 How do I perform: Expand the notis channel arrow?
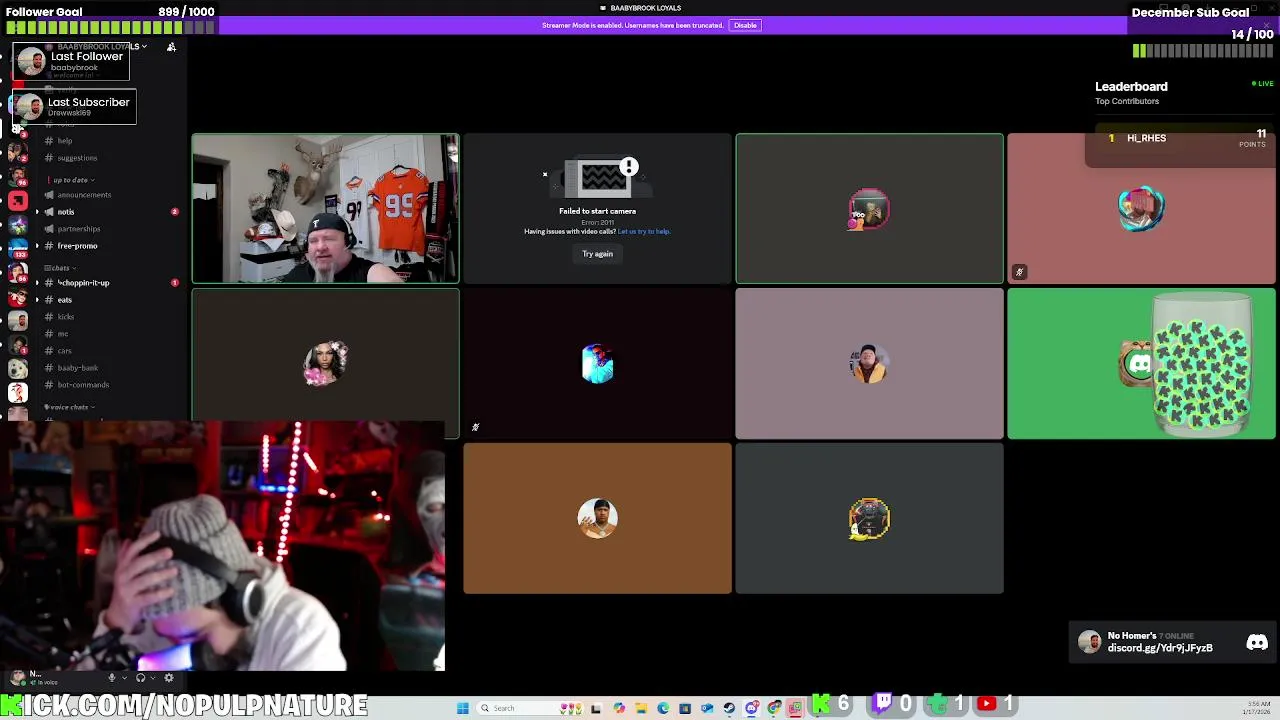[37, 212]
